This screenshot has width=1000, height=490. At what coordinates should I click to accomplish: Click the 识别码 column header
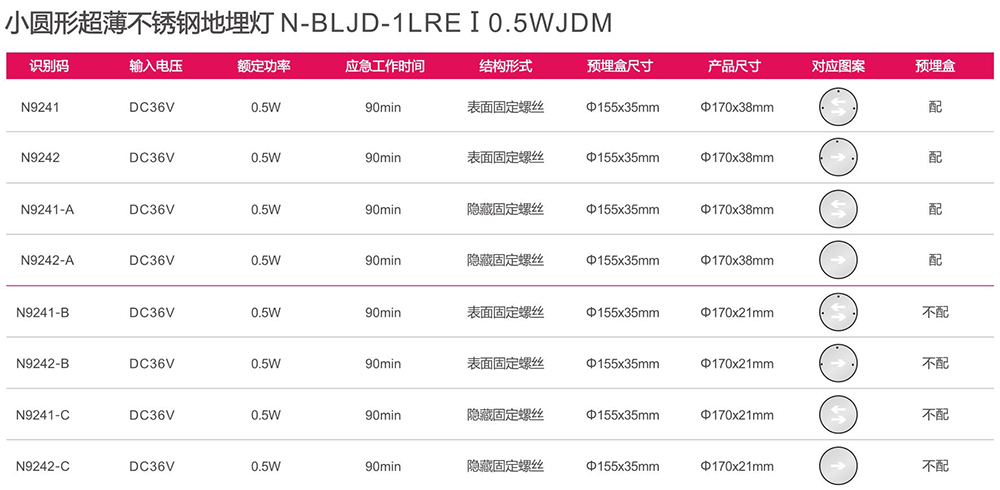click(48, 66)
